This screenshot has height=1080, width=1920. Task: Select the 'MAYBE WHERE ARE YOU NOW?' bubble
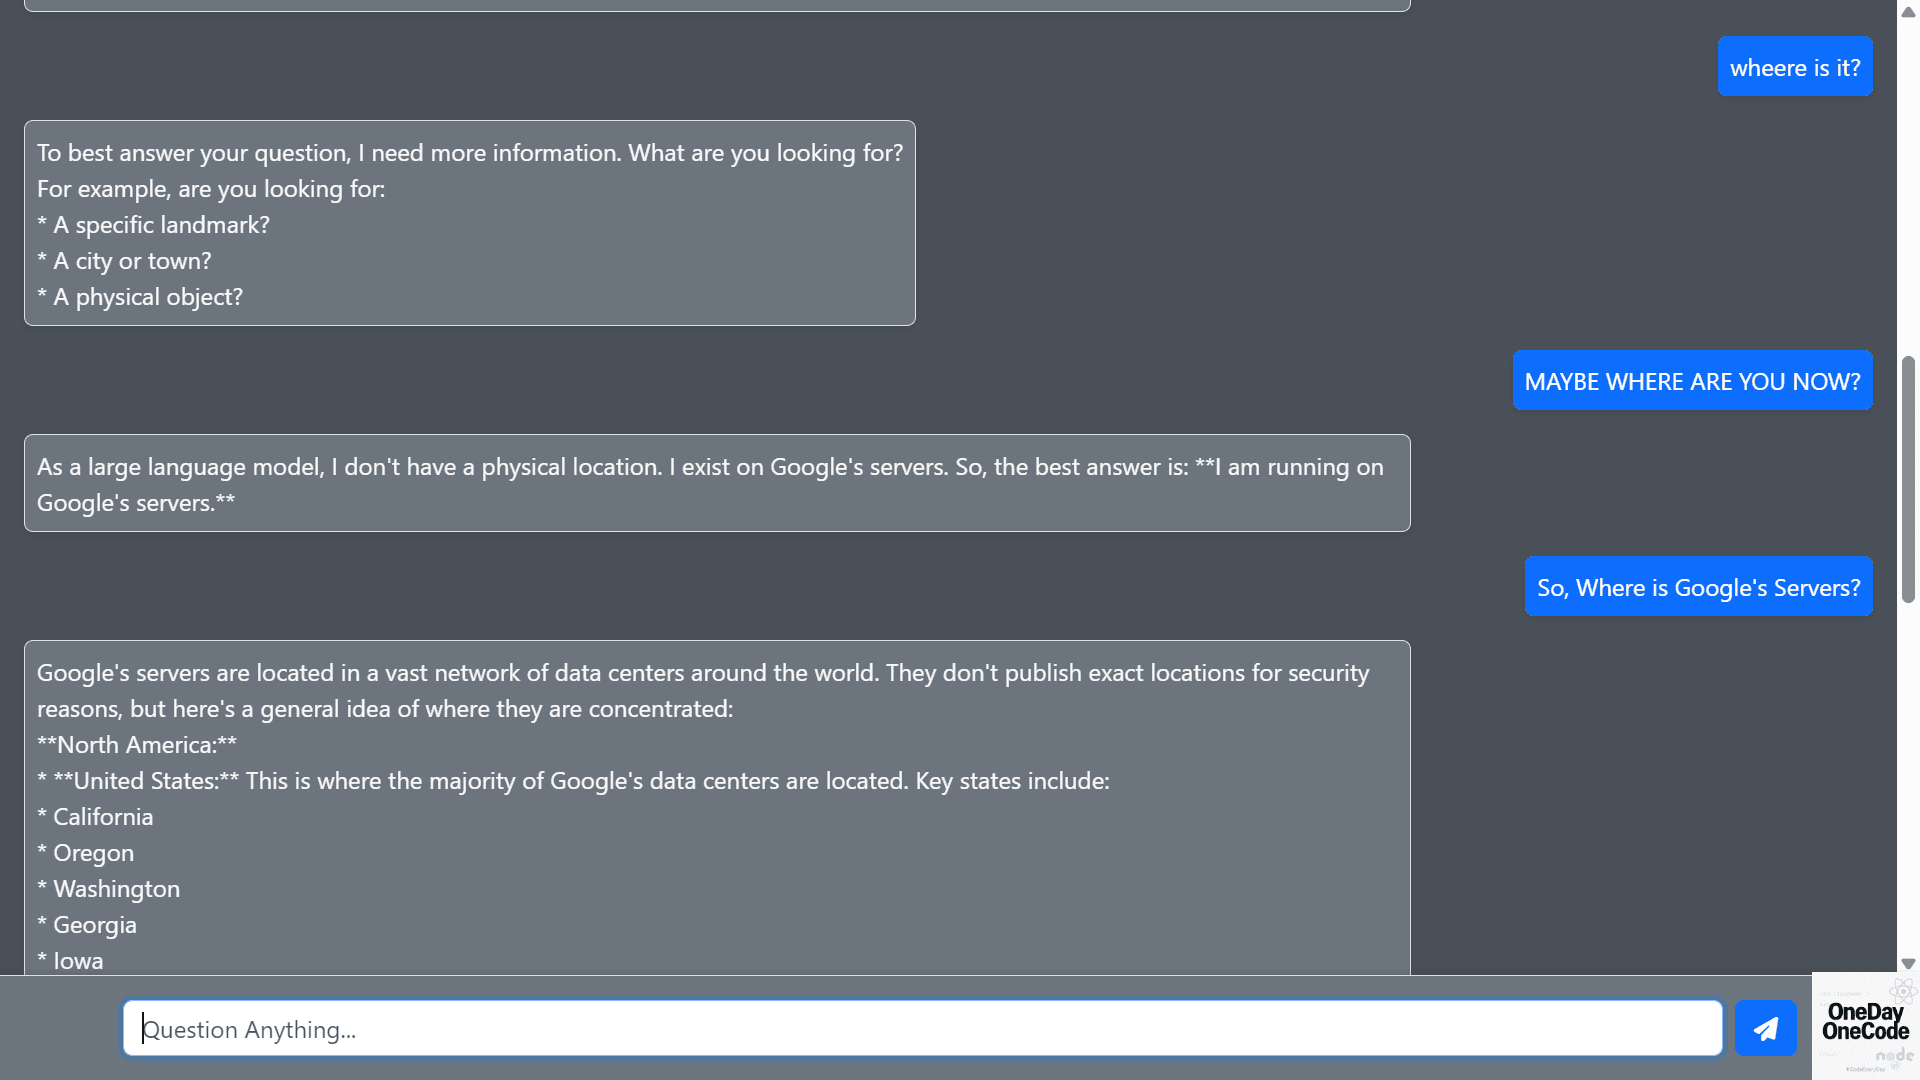coord(1692,381)
